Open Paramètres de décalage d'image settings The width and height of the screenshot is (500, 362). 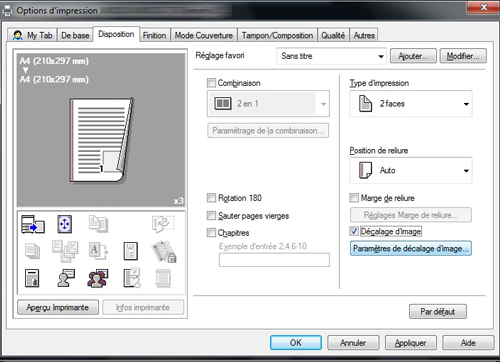tap(411, 249)
